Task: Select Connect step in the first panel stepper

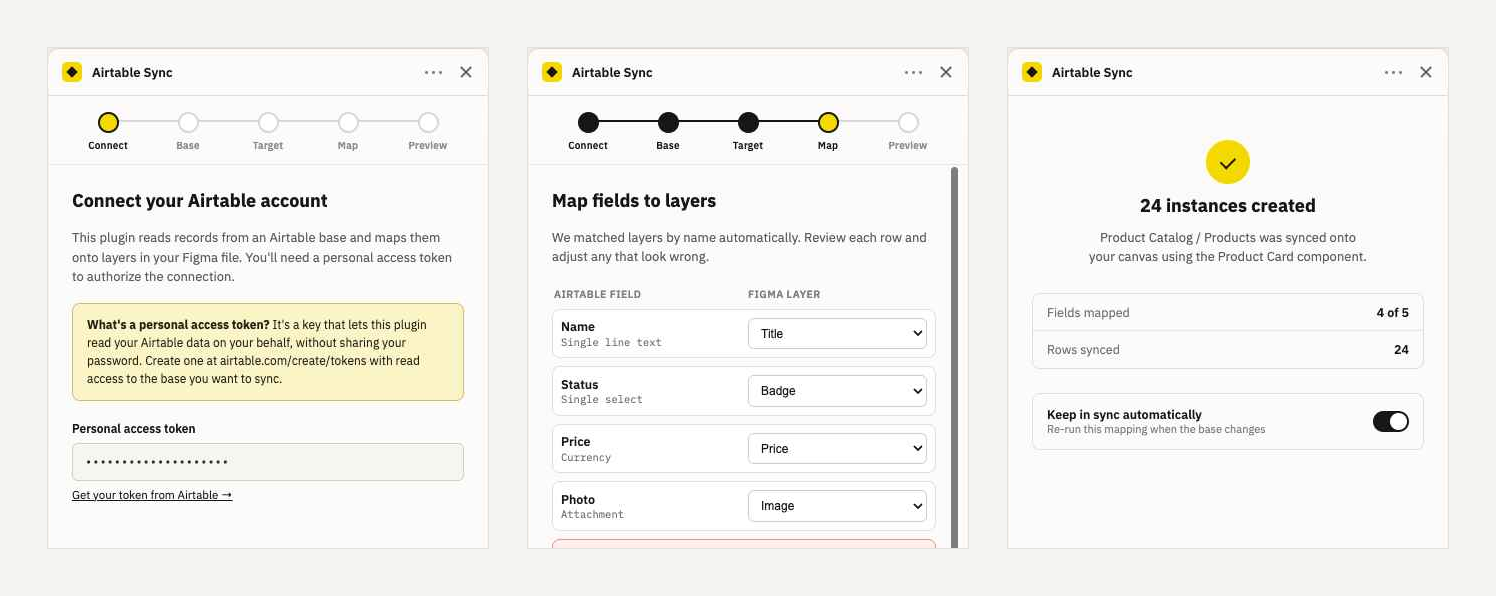Action: tap(108, 131)
